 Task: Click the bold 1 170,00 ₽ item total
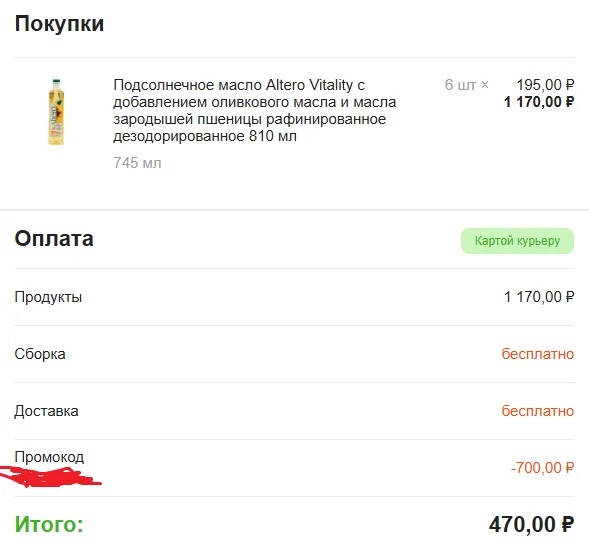[539, 102]
